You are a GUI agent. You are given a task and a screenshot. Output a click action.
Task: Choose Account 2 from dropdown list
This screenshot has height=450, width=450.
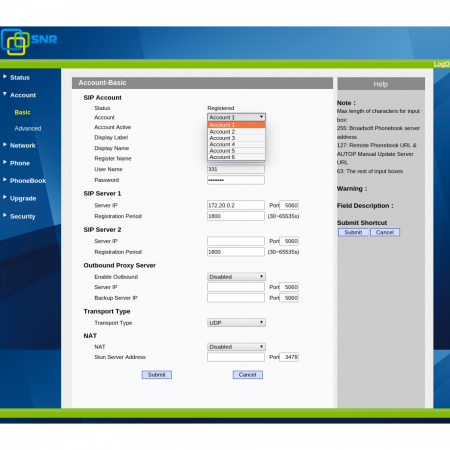click(236, 132)
